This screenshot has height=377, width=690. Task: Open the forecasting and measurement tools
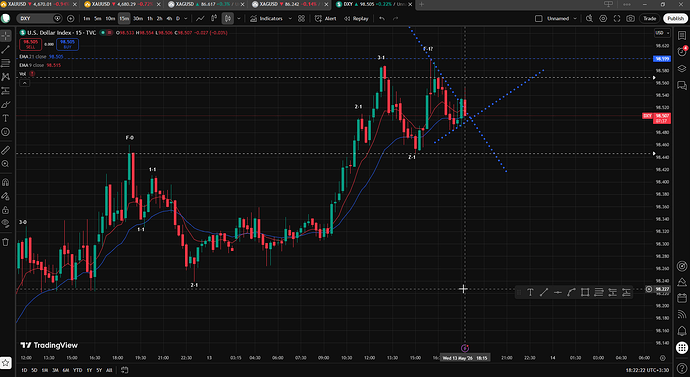point(6,91)
